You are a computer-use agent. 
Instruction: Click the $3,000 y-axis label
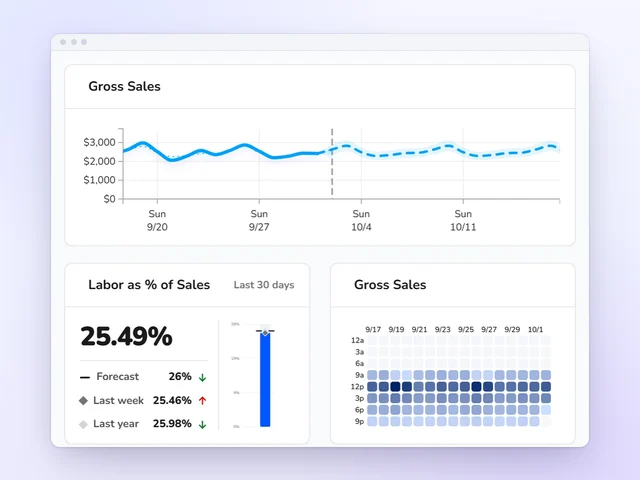[99, 142]
